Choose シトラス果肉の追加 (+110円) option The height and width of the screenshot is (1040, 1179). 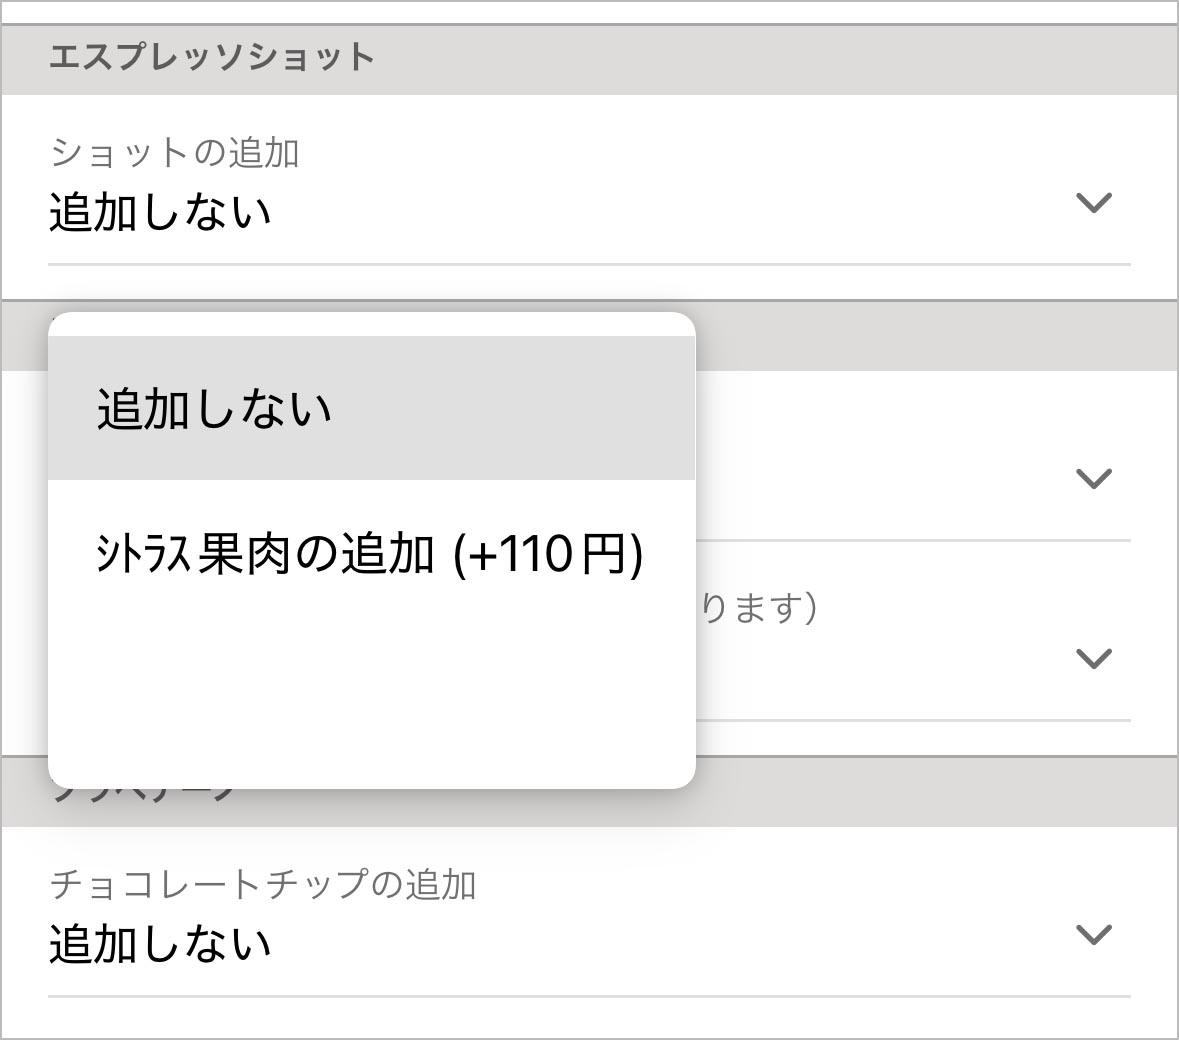(369, 554)
